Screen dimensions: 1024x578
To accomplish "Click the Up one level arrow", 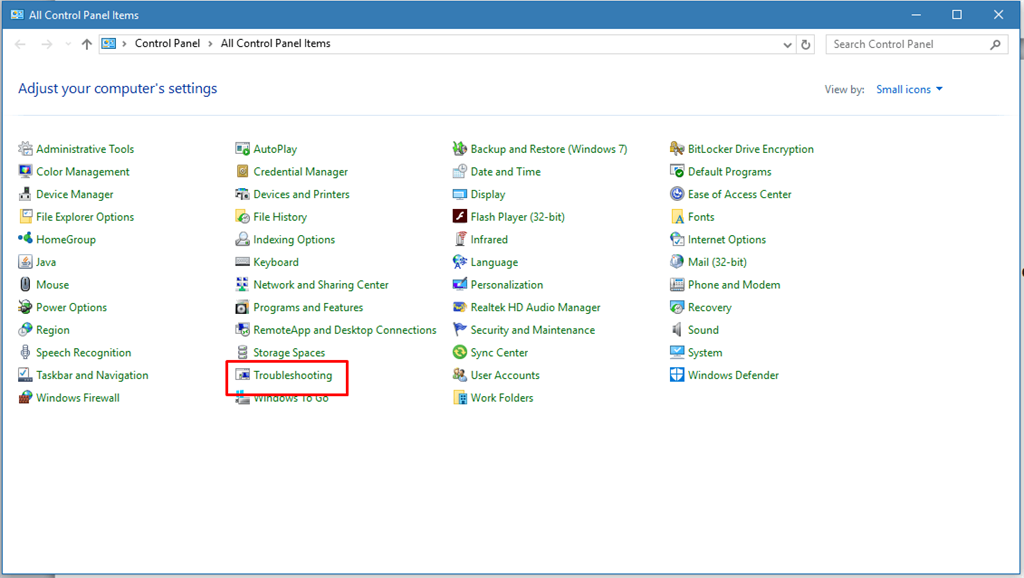I will (87, 44).
